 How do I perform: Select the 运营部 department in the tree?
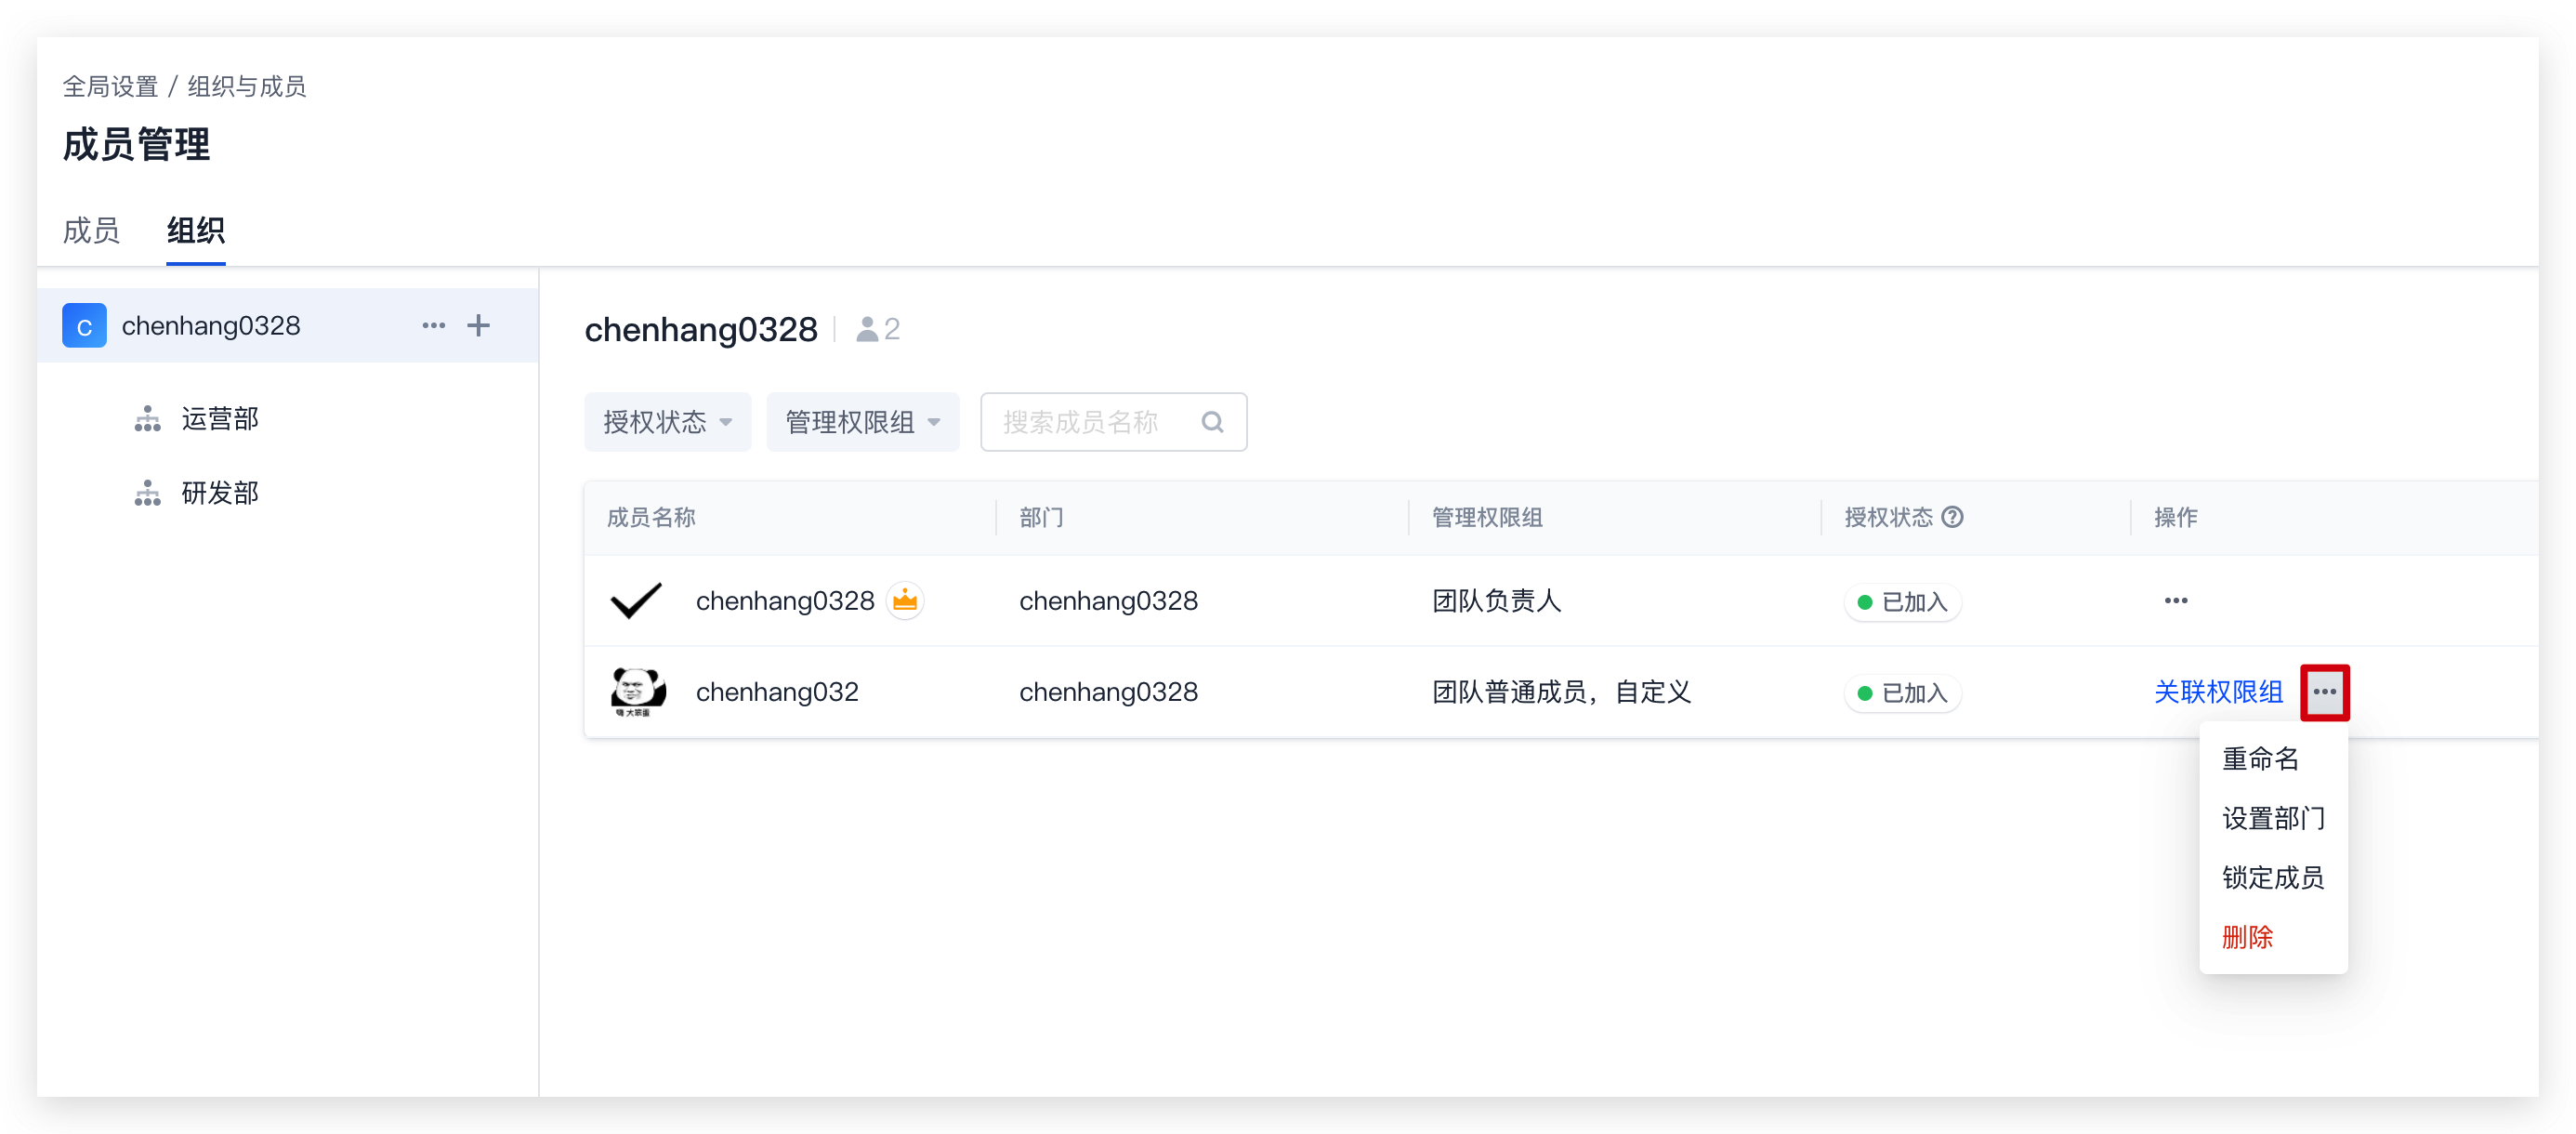click(x=220, y=419)
